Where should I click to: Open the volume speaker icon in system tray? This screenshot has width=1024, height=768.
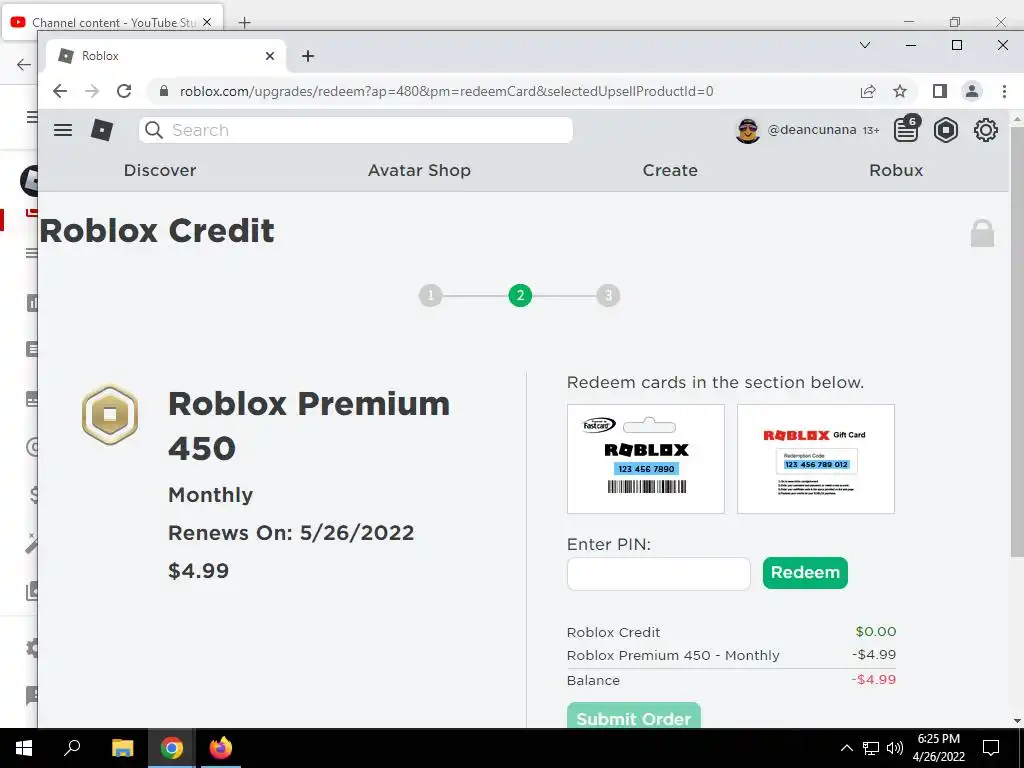(x=895, y=748)
